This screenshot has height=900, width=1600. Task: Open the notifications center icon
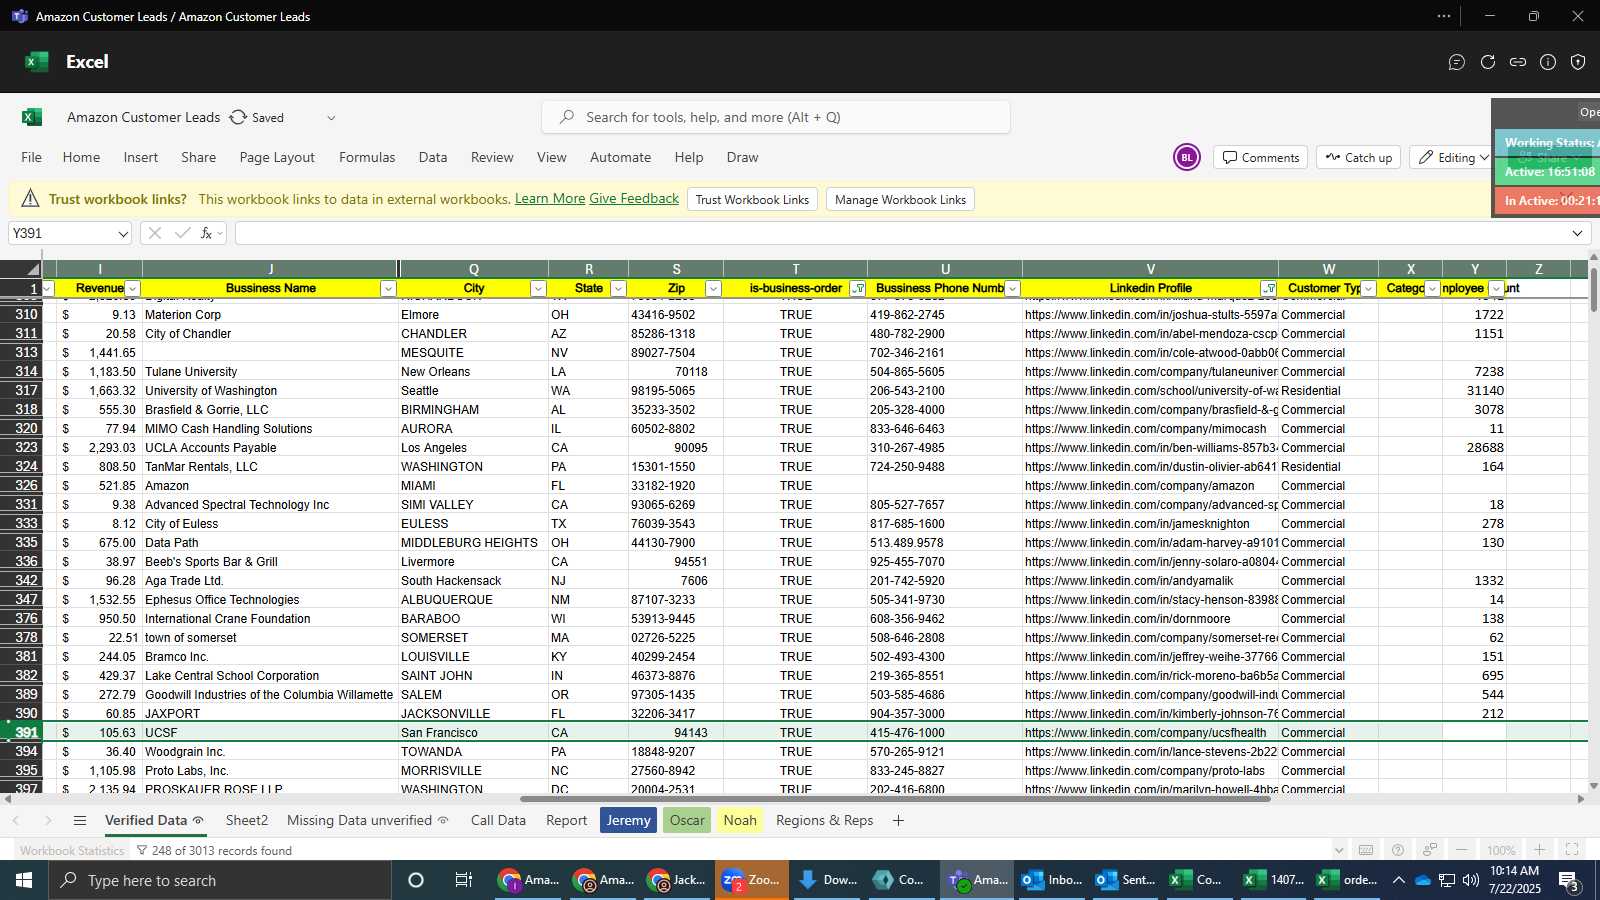(x=1569, y=880)
